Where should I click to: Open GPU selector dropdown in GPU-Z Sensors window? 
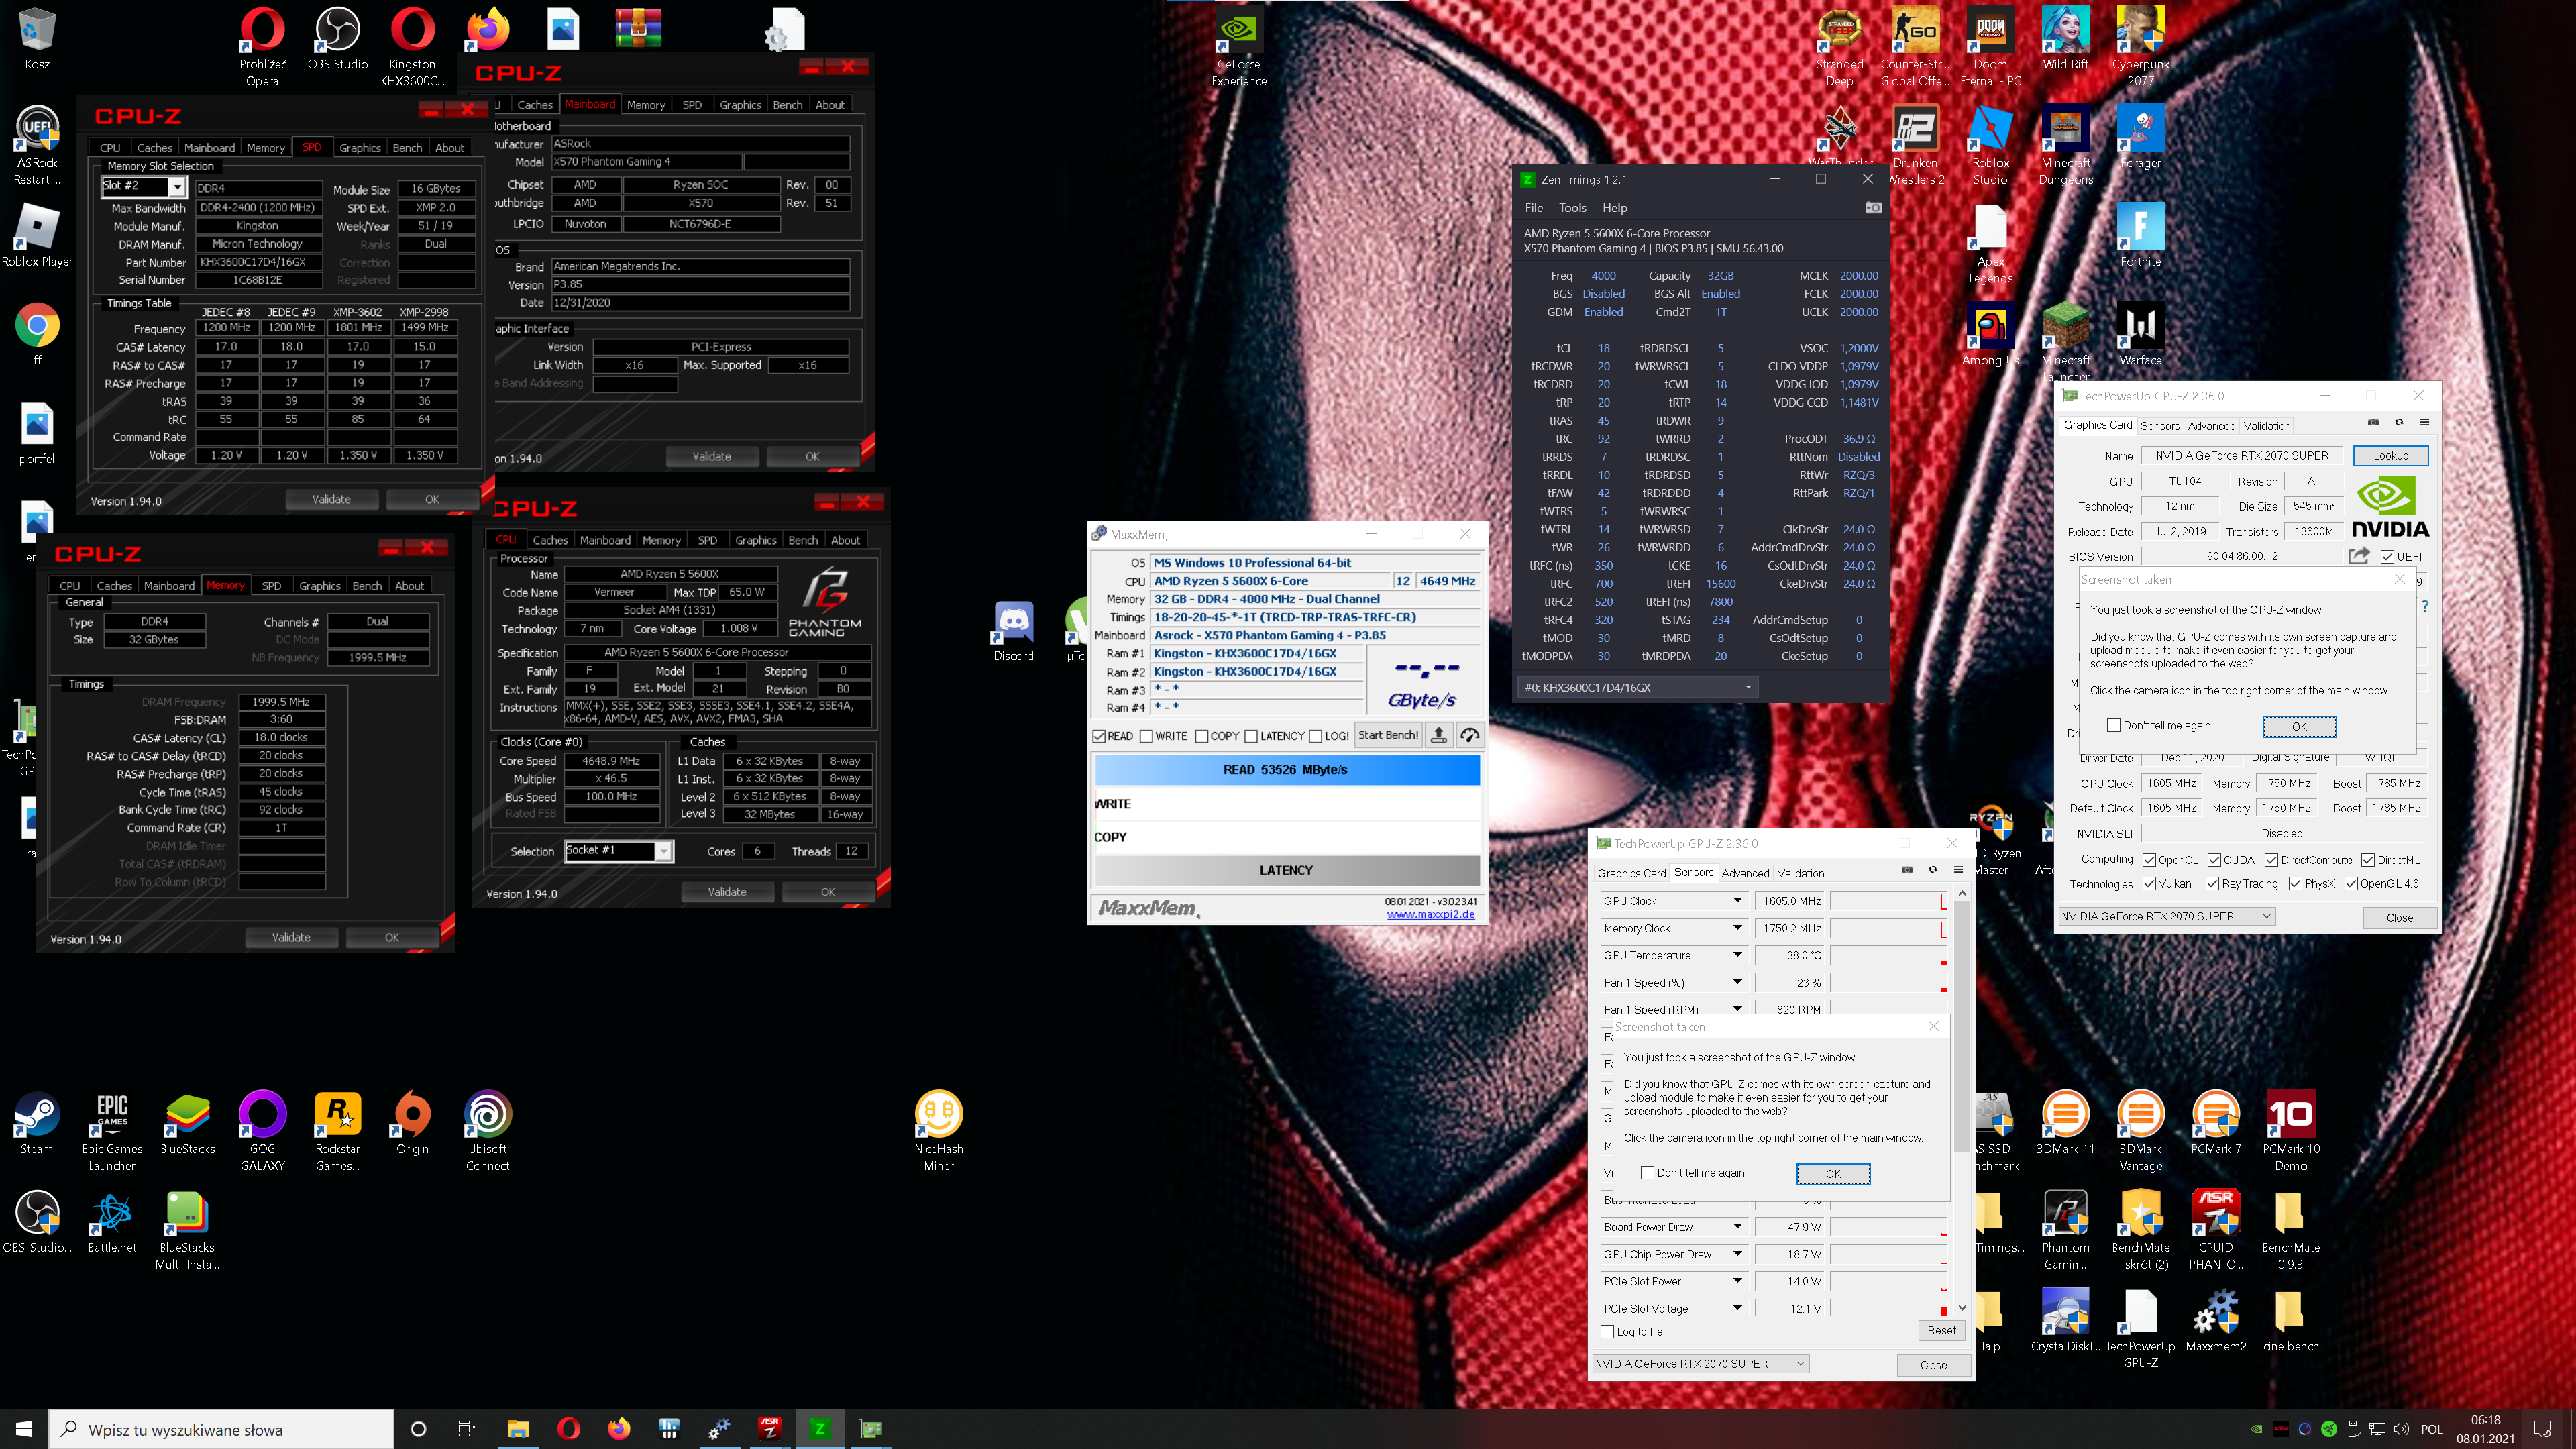[x=1700, y=1363]
